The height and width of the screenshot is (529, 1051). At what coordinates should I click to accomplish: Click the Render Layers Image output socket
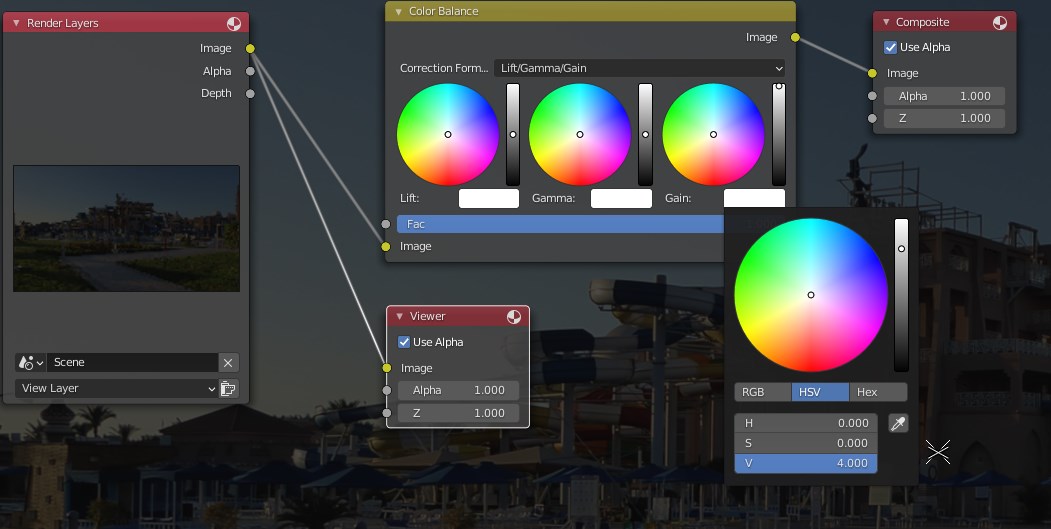coord(250,48)
